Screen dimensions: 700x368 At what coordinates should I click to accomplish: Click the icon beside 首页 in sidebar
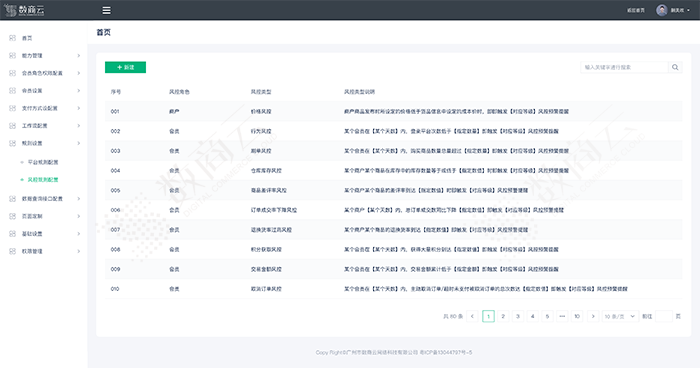tap(12, 38)
